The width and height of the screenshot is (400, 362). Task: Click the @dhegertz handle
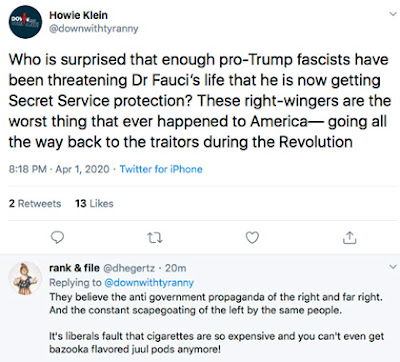click(129, 268)
